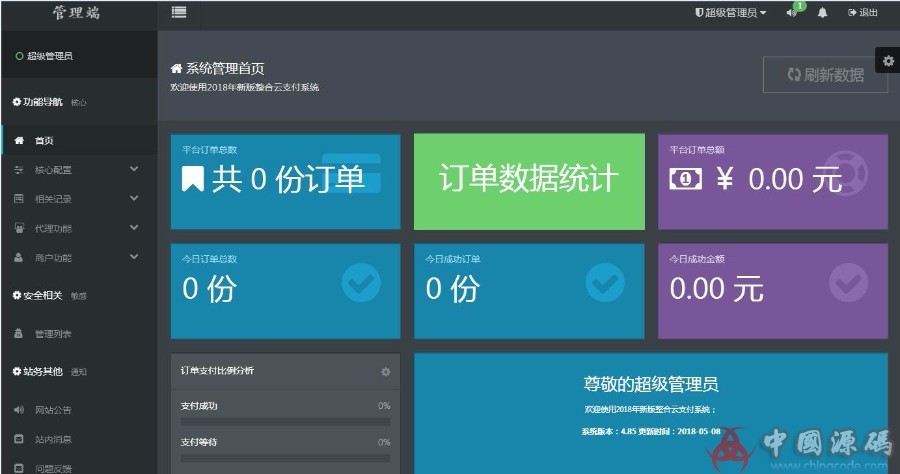This screenshot has width=900, height=474.
Task: Open the gear in the 订单支付比例分析 panel
Action: [386, 372]
